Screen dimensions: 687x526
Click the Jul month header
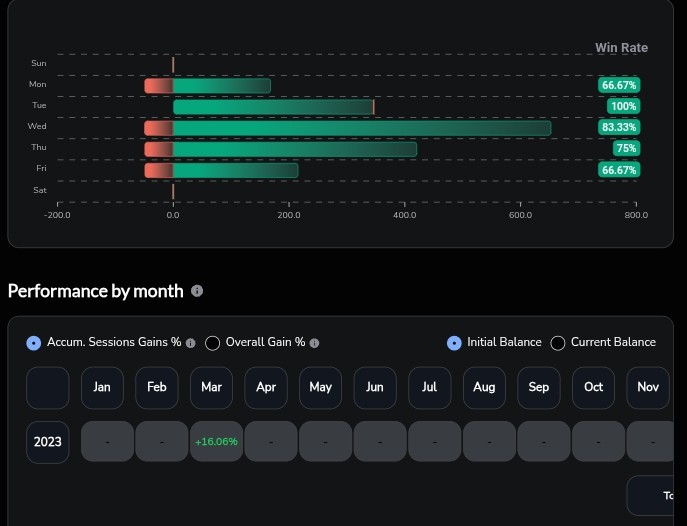click(x=429, y=388)
